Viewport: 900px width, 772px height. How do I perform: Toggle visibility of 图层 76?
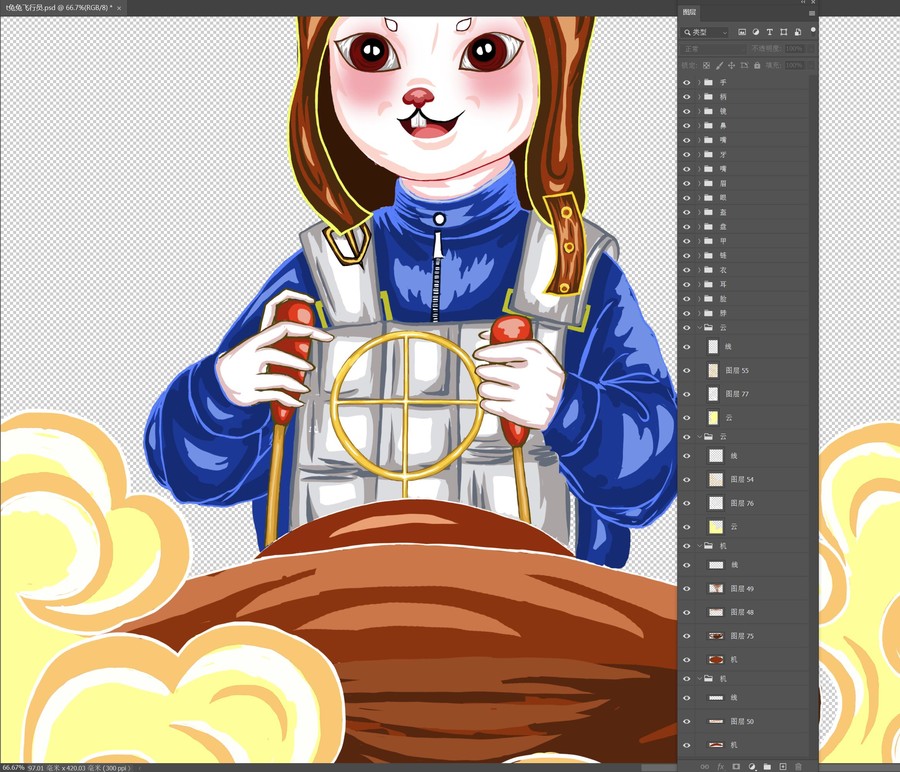click(687, 503)
